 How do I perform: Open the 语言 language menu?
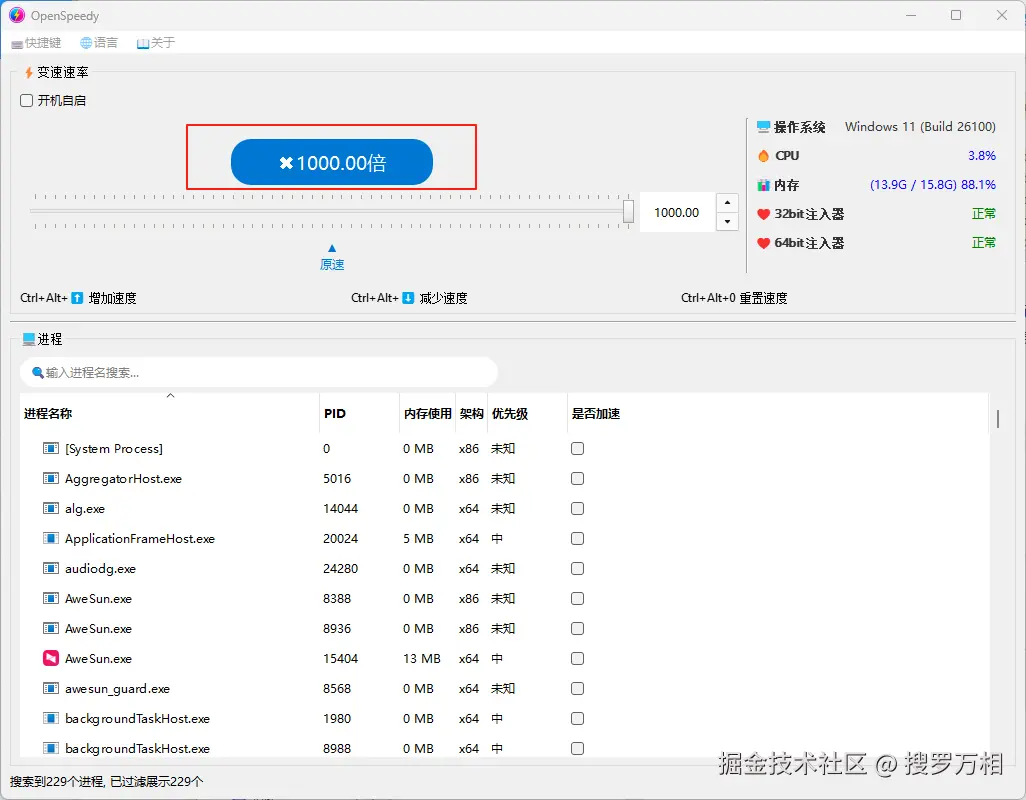(x=99, y=43)
